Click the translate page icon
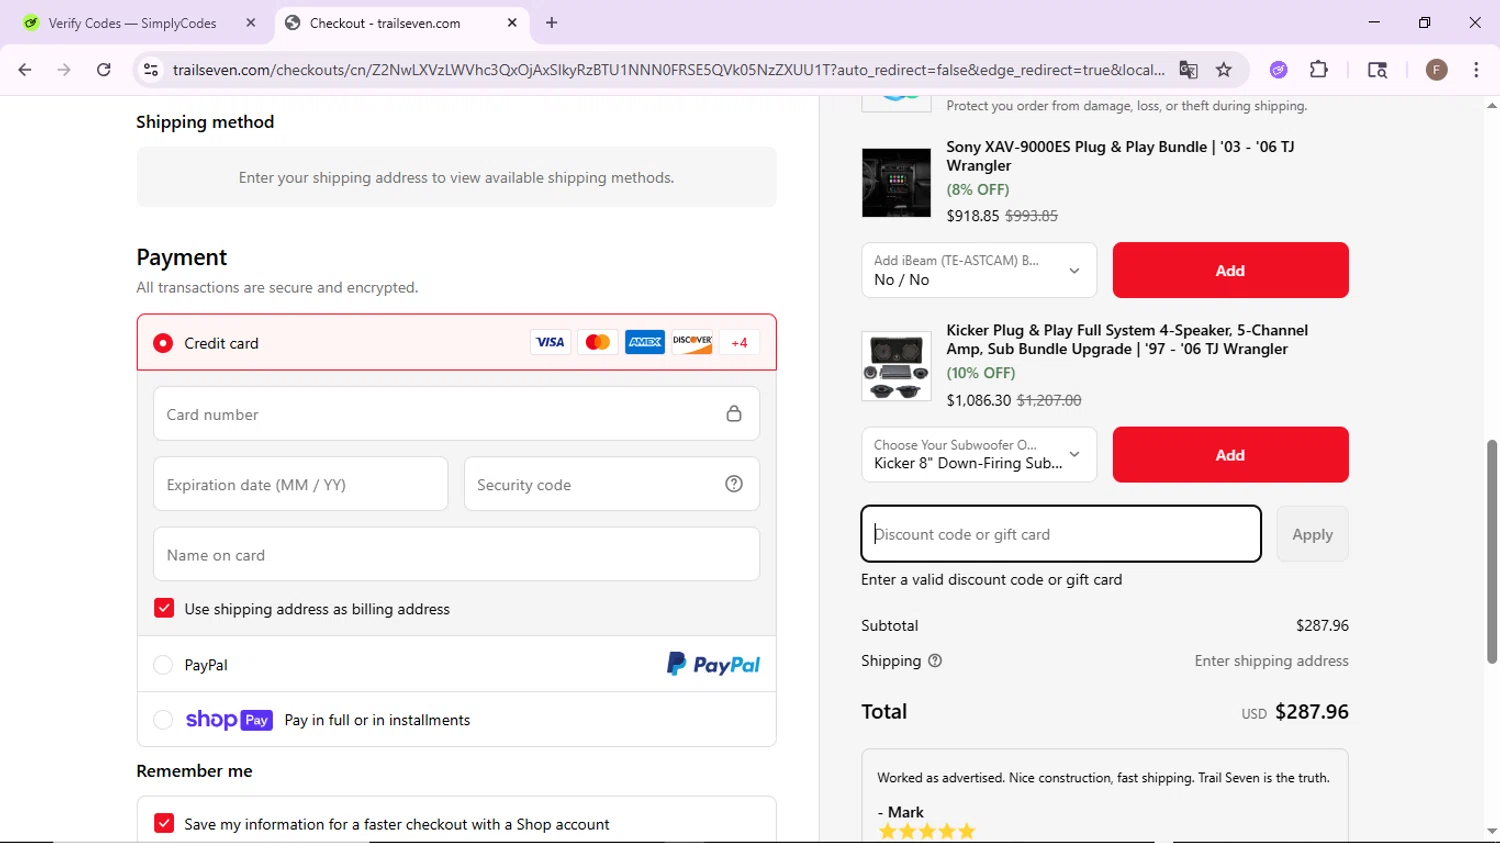1500x843 pixels. coord(1188,70)
